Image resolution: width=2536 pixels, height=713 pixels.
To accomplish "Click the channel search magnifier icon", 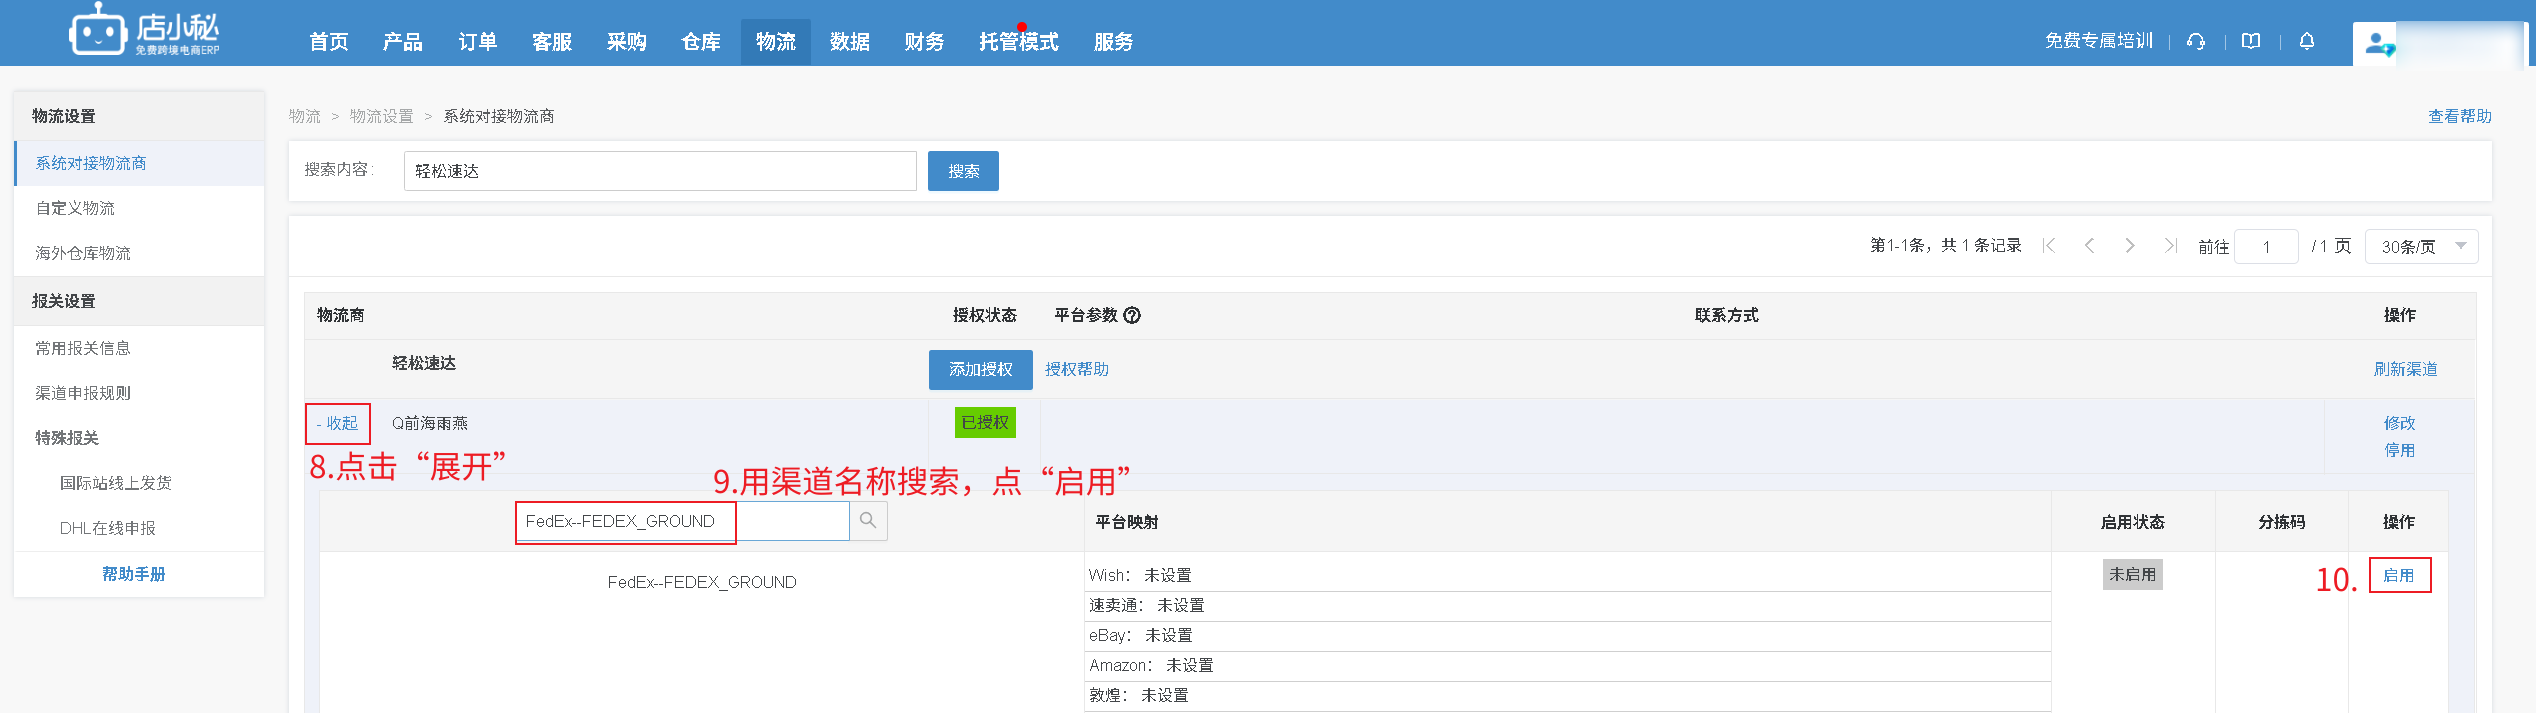I will 868,521.
